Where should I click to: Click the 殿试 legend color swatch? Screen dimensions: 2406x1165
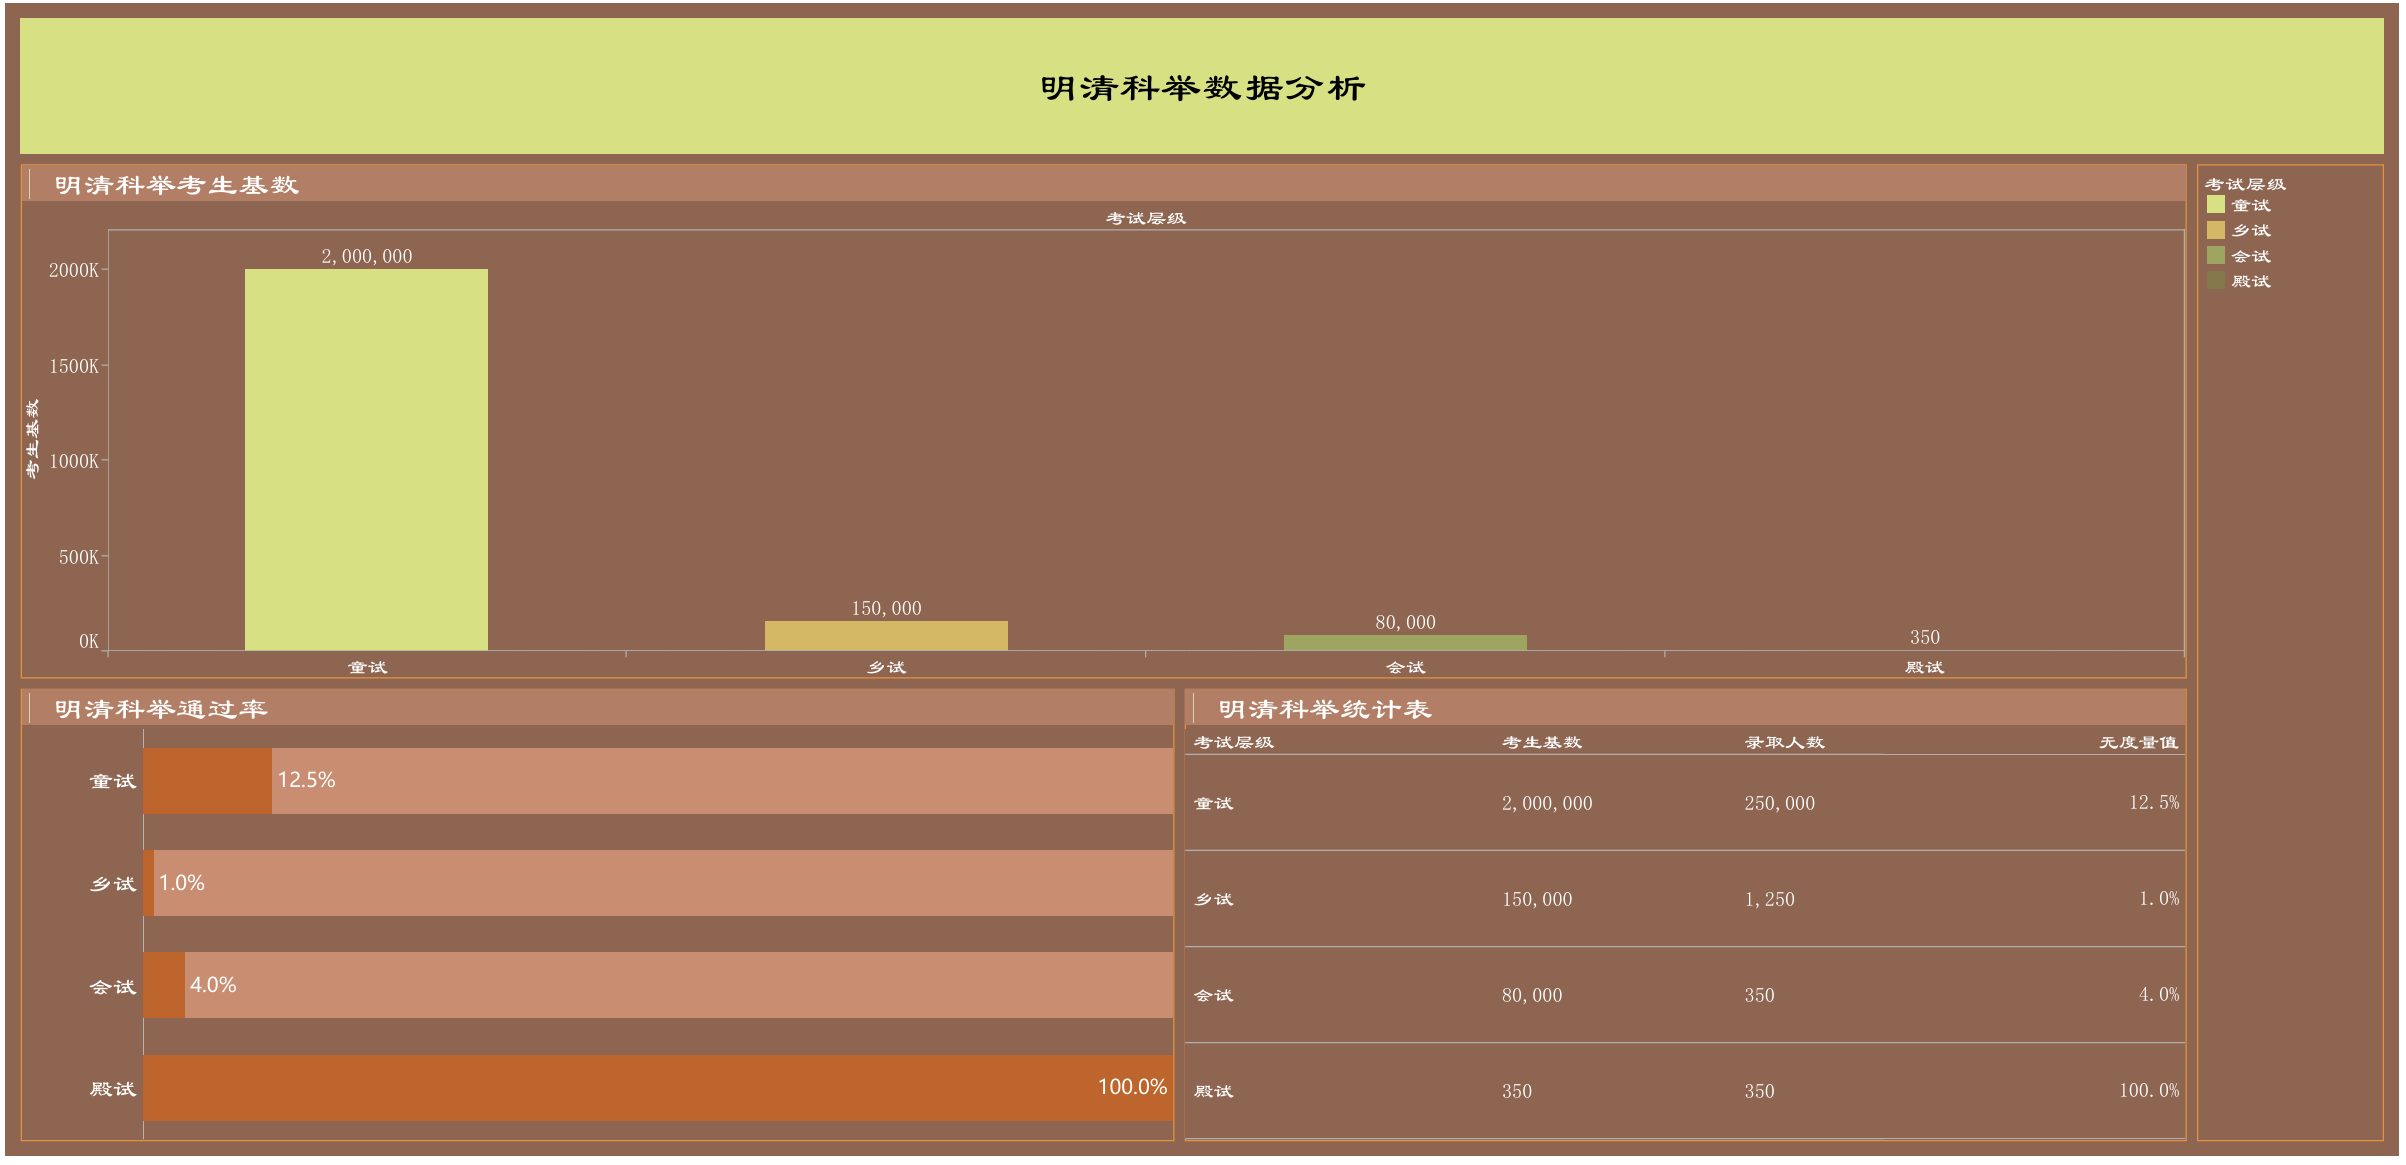tap(2215, 281)
